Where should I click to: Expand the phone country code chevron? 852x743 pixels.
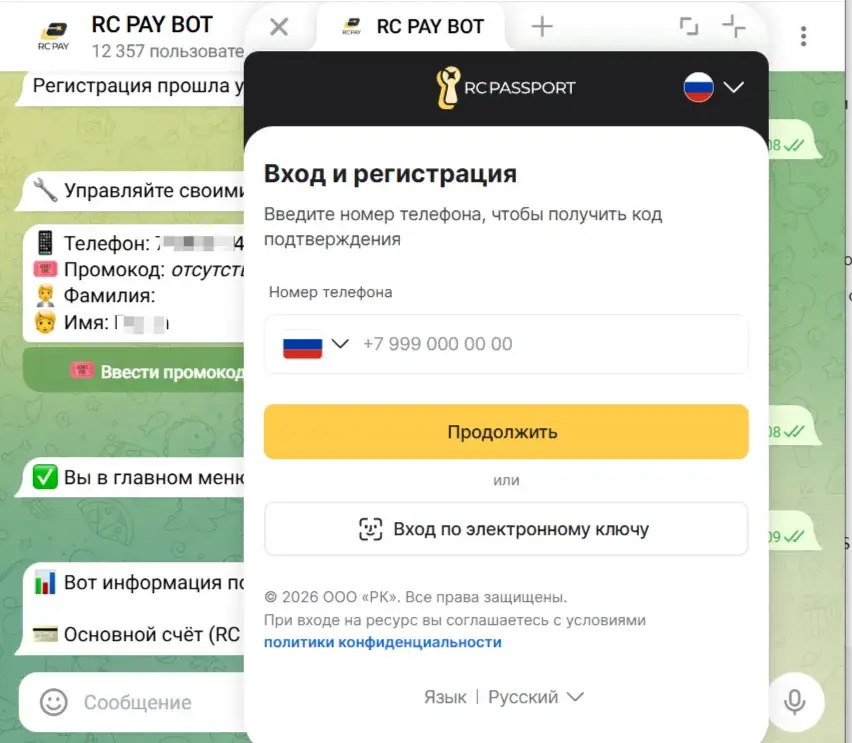(x=340, y=344)
